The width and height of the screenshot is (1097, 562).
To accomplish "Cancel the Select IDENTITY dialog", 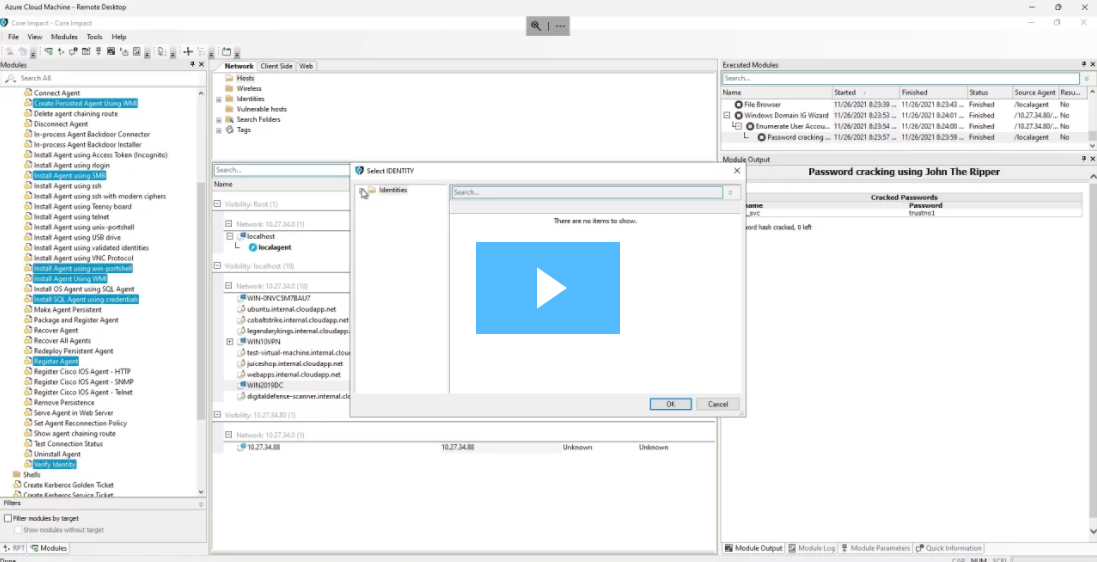I will [717, 404].
